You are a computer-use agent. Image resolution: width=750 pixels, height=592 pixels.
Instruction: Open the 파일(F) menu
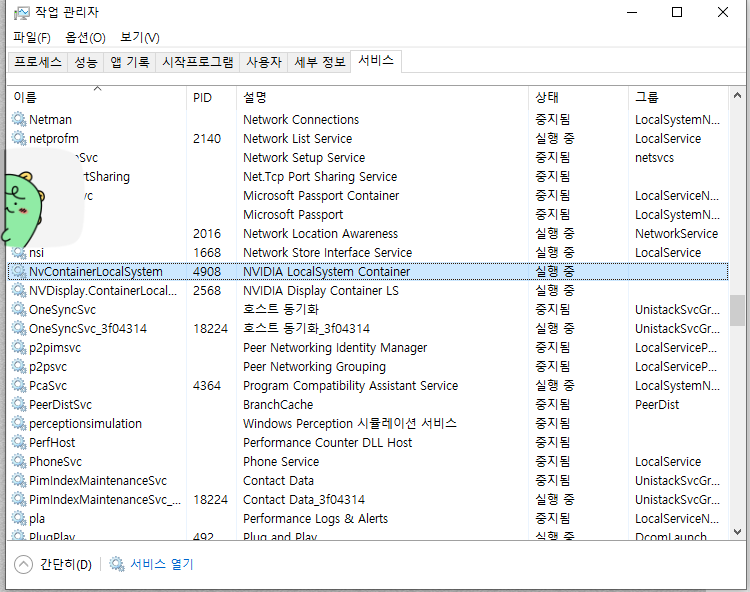[x=32, y=37]
